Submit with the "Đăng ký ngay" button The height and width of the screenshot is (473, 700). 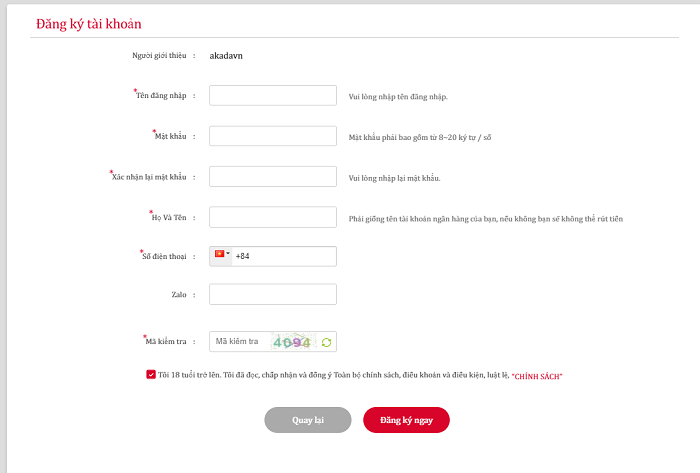pos(406,420)
